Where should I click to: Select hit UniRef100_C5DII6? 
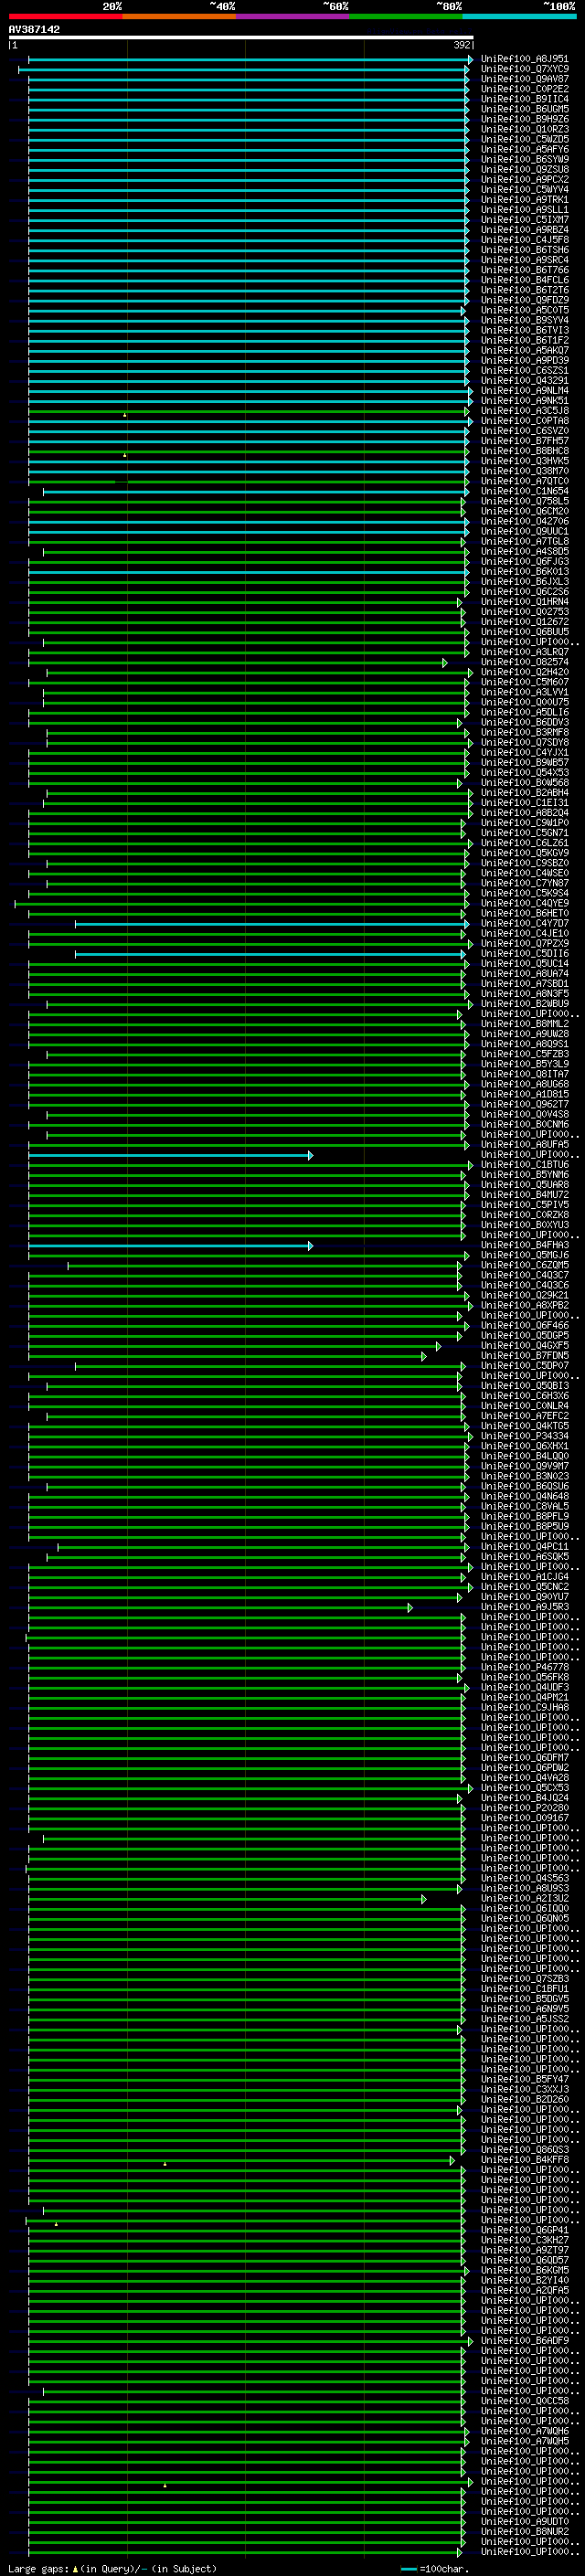(525, 953)
